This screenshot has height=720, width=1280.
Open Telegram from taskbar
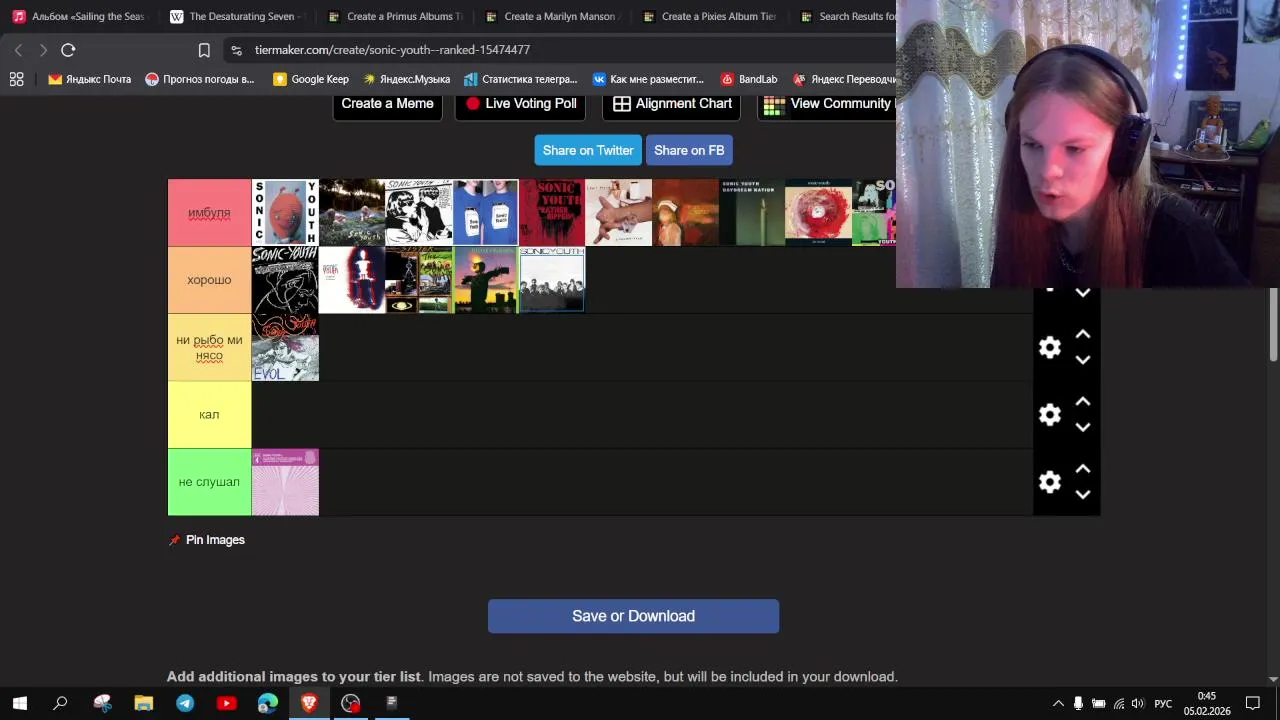pyautogui.click(x=185, y=703)
